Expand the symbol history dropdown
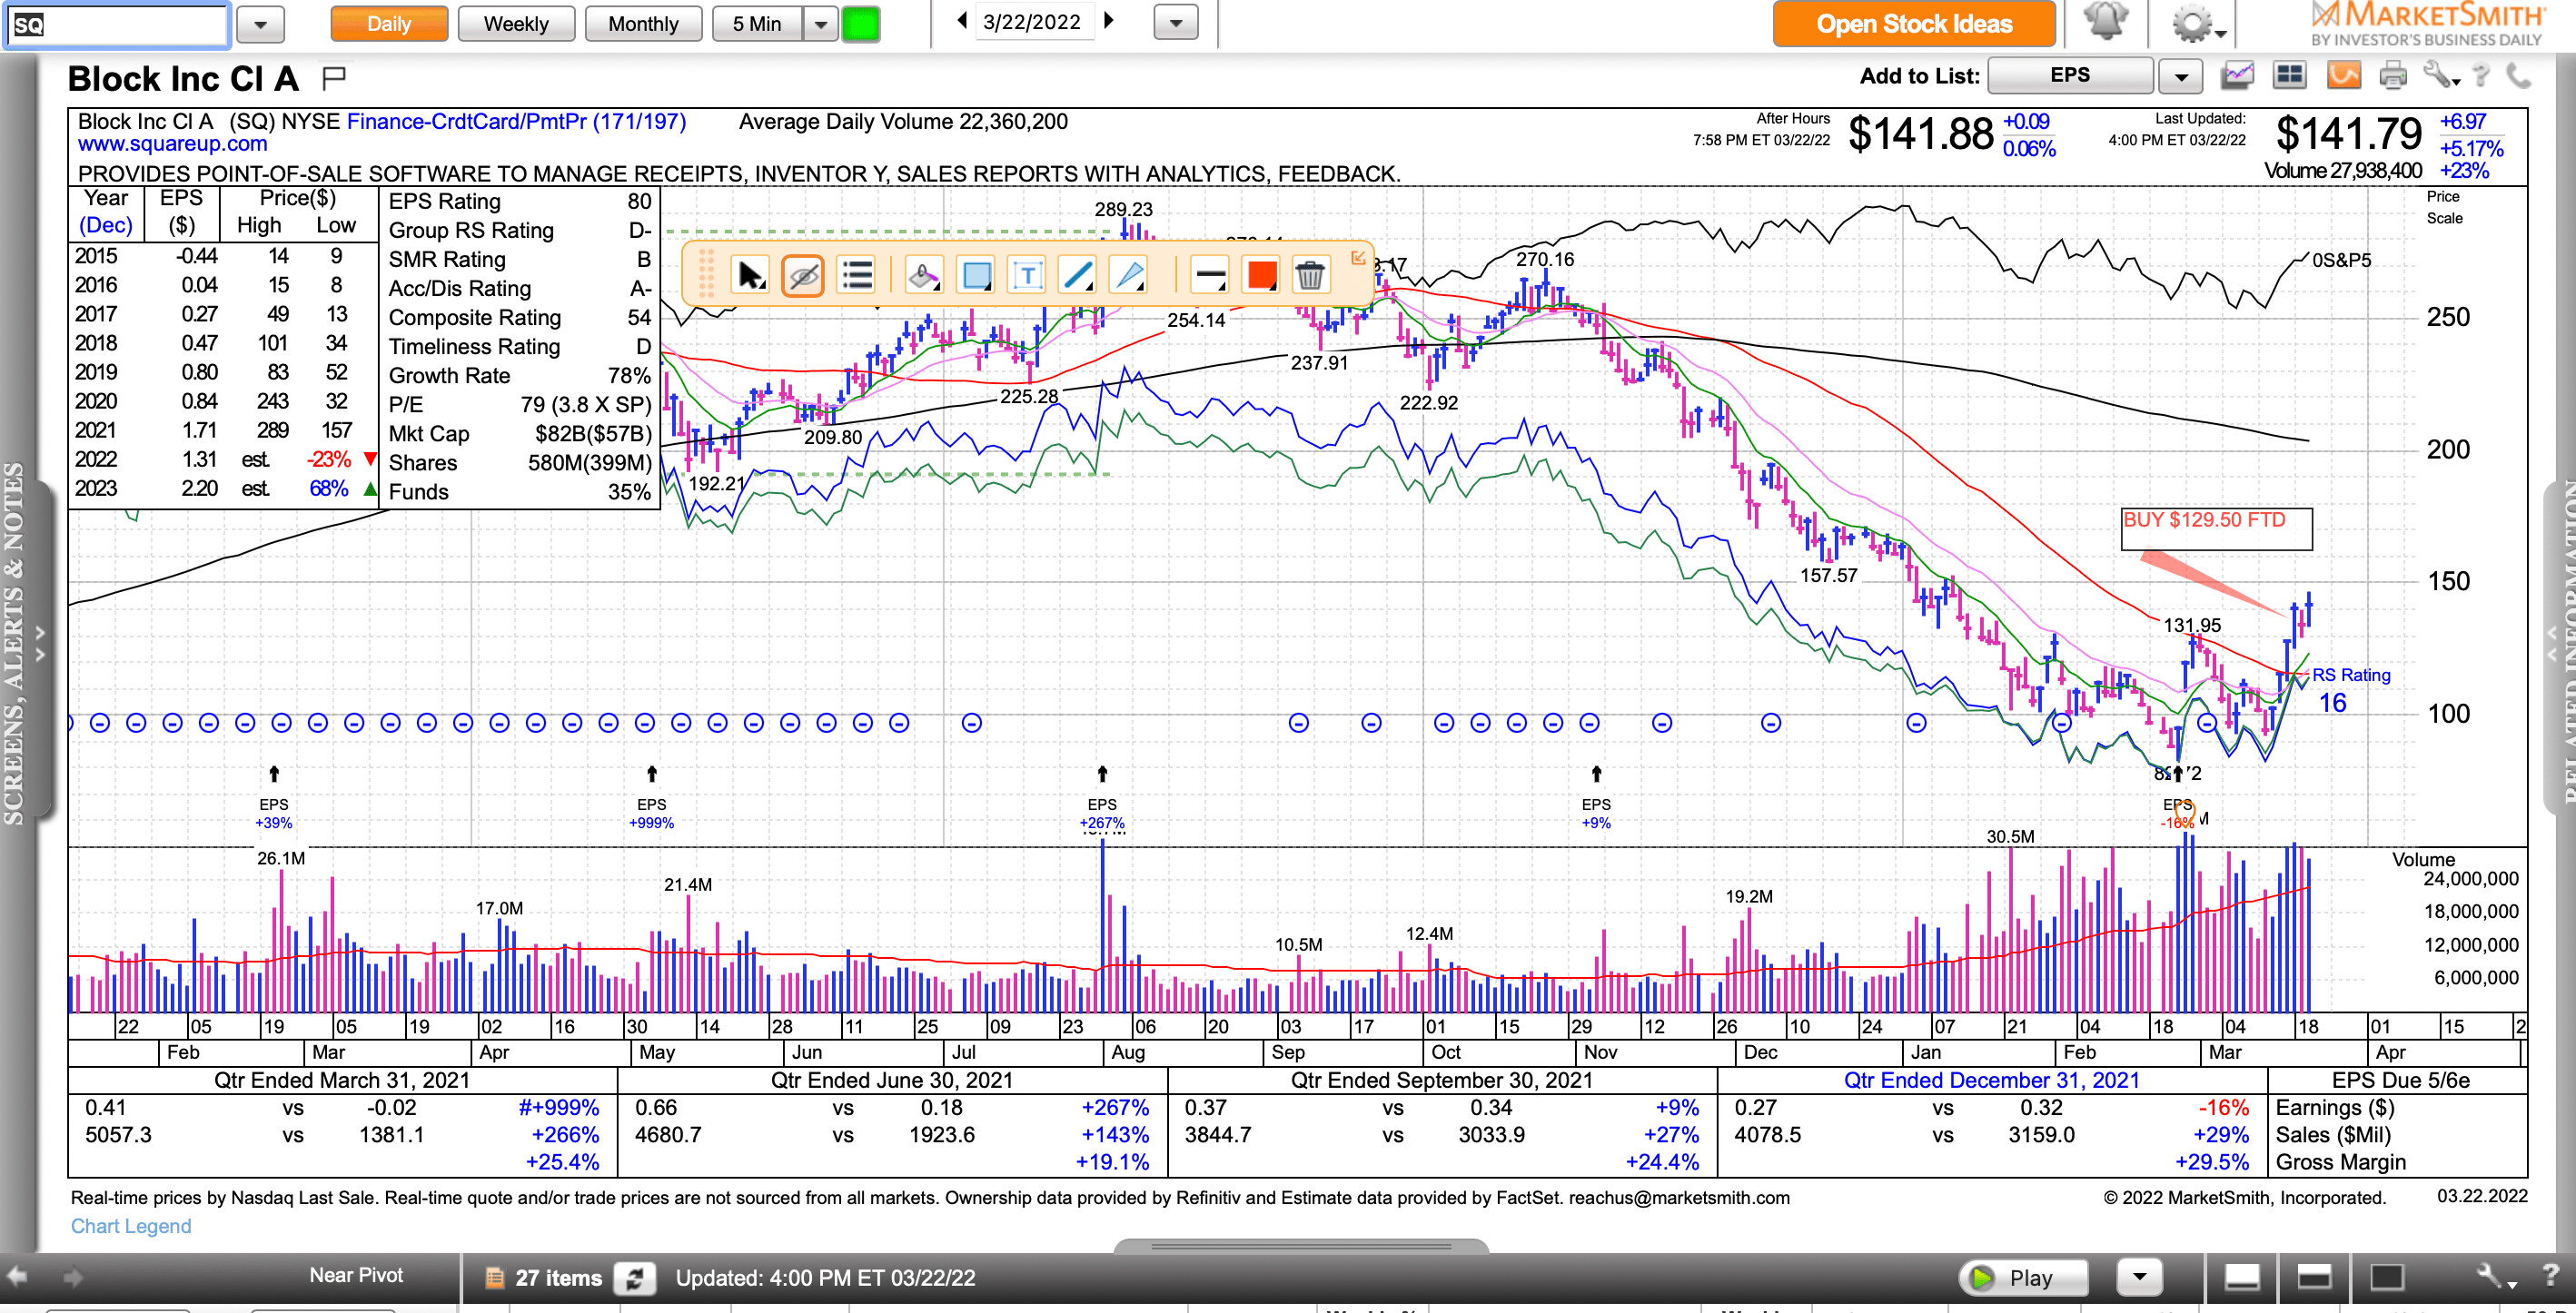 [x=260, y=25]
